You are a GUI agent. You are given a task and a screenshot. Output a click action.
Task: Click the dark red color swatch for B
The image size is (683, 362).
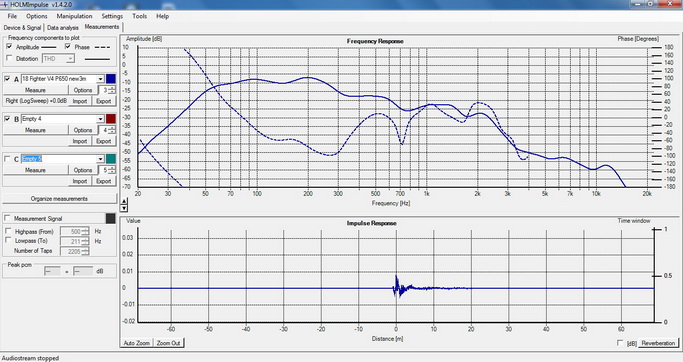coord(111,119)
